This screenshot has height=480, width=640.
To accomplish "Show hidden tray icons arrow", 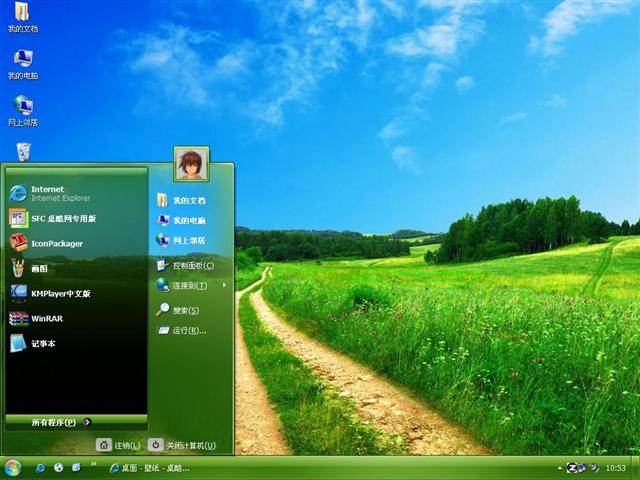I will (x=560, y=468).
